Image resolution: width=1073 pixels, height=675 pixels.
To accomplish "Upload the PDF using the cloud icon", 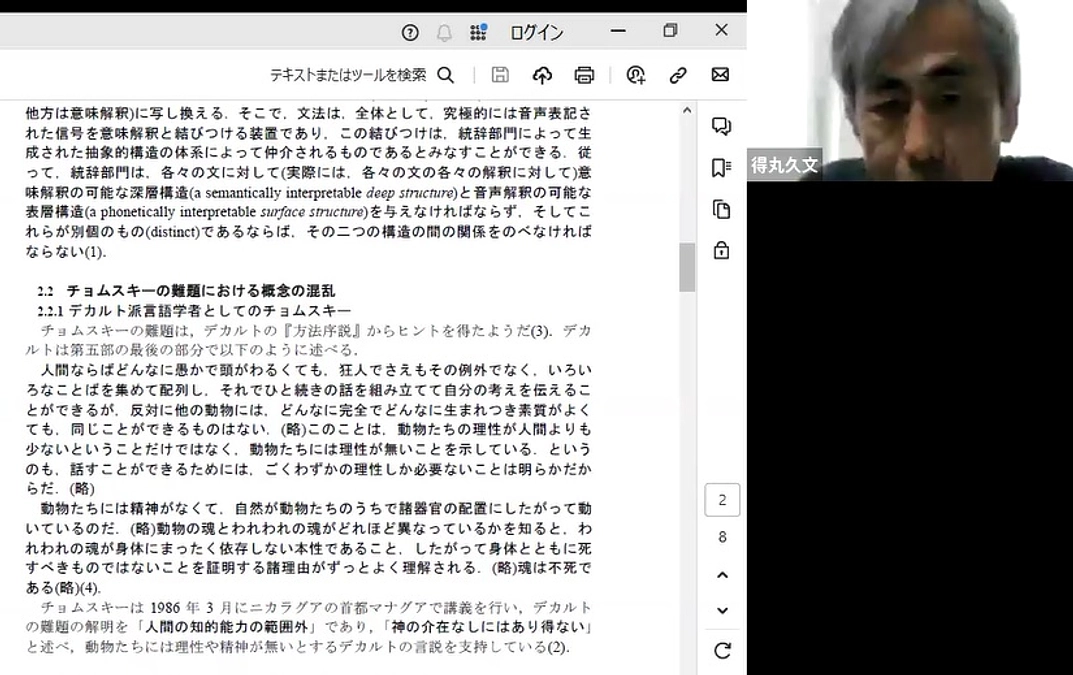I will 541,74.
